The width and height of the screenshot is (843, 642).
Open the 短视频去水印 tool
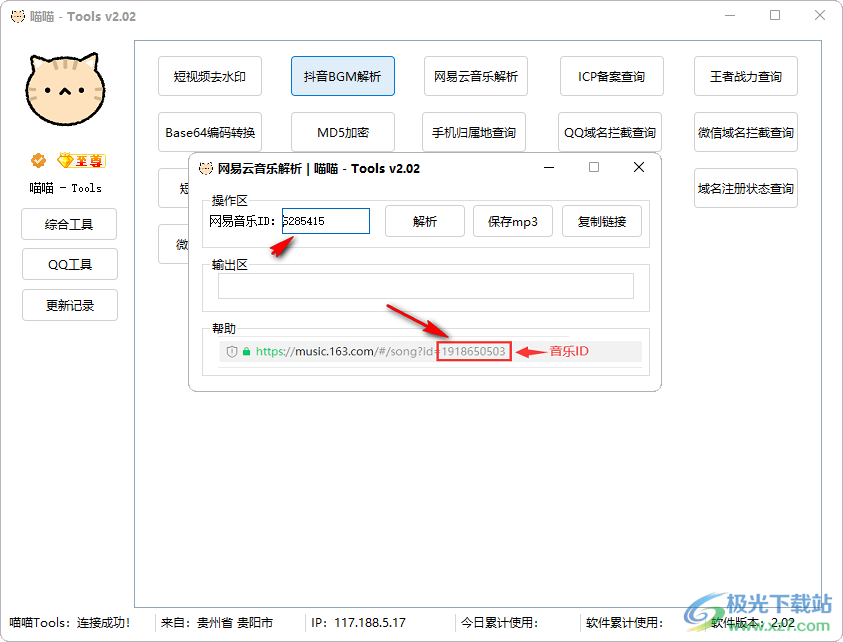point(210,76)
